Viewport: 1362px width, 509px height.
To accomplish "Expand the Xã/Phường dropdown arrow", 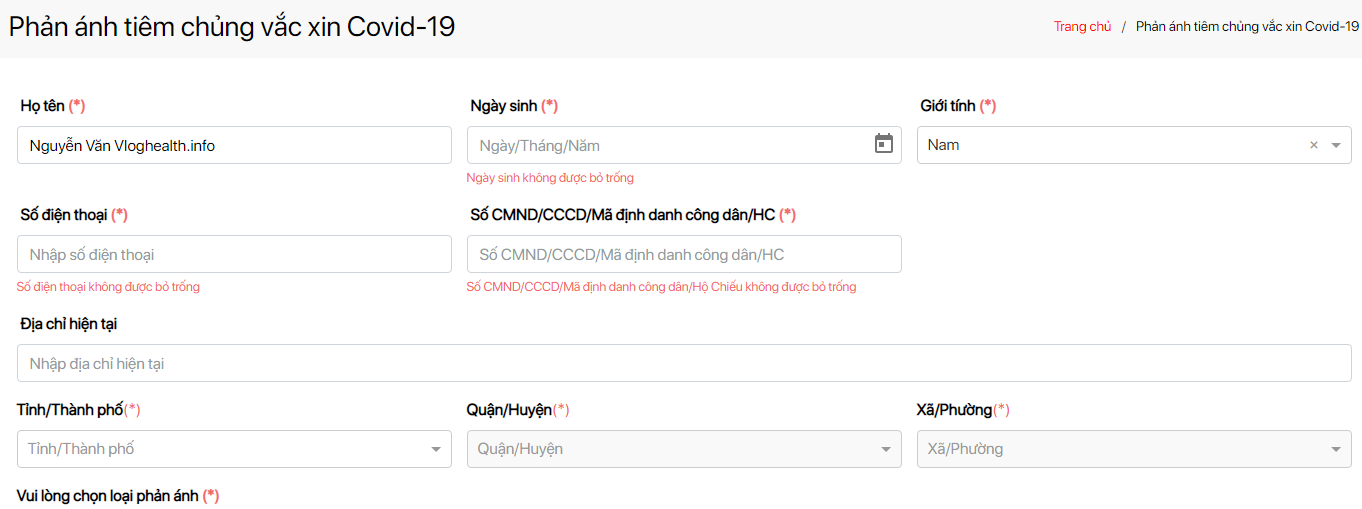I will point(1336,450).
